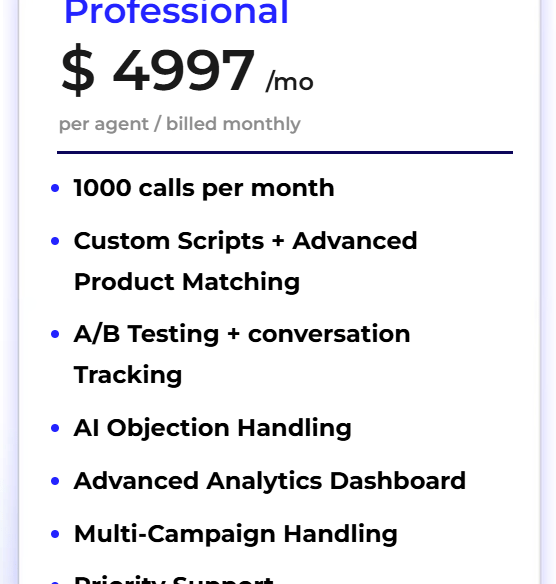Select the bullet beside Custom Scripts
Viewport: 556px width, 584px height.
click(55, 241)
